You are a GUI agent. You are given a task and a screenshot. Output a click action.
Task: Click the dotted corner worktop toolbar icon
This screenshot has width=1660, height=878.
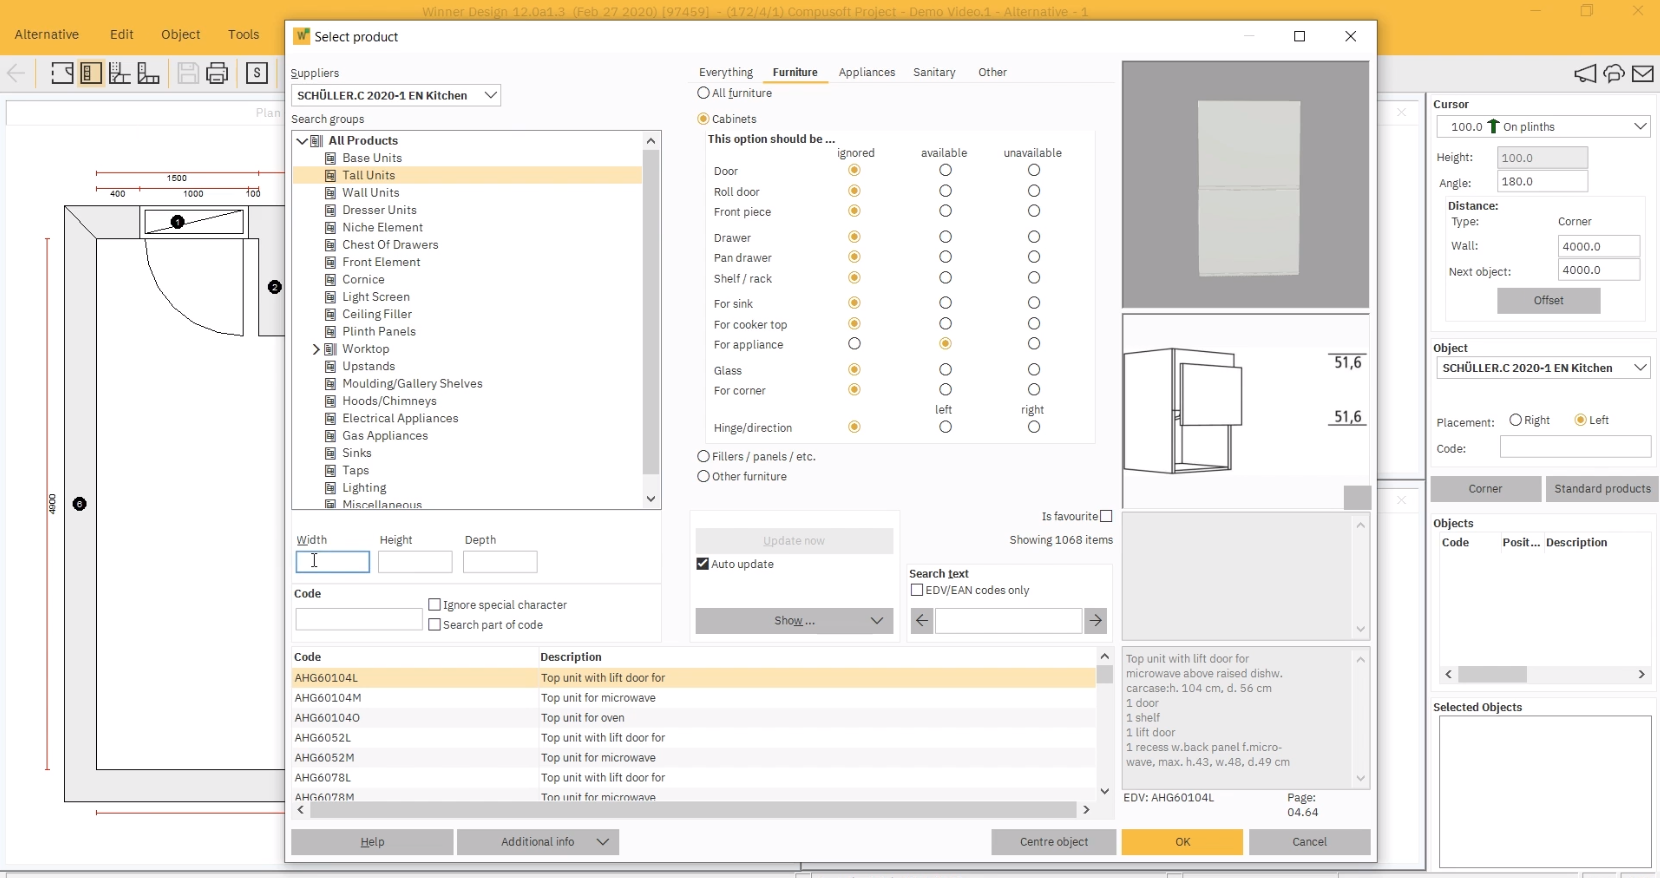[120, 73]
